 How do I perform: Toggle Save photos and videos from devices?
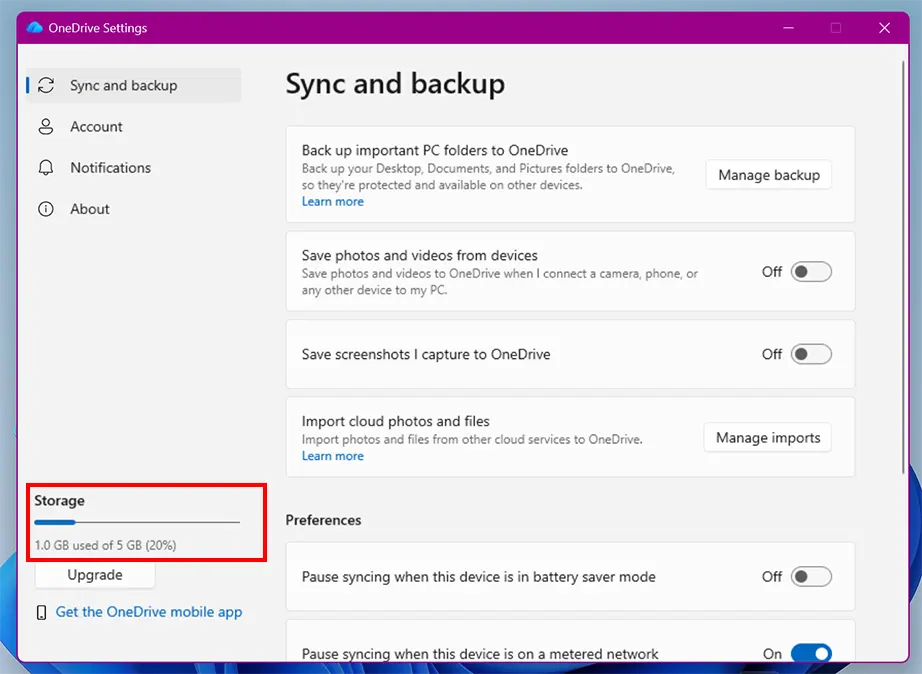(x=811, y=272)
